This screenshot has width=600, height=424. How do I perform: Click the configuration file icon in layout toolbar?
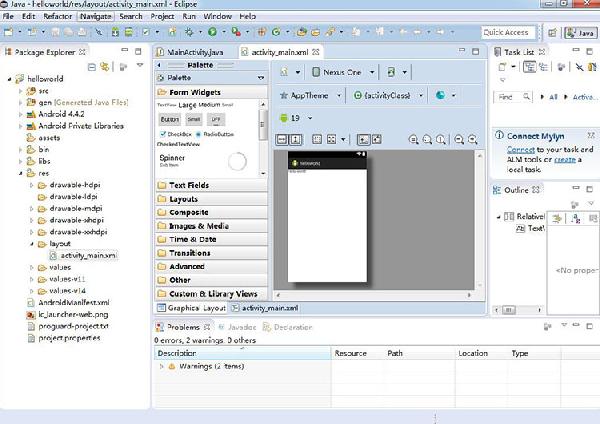[284, 72]
